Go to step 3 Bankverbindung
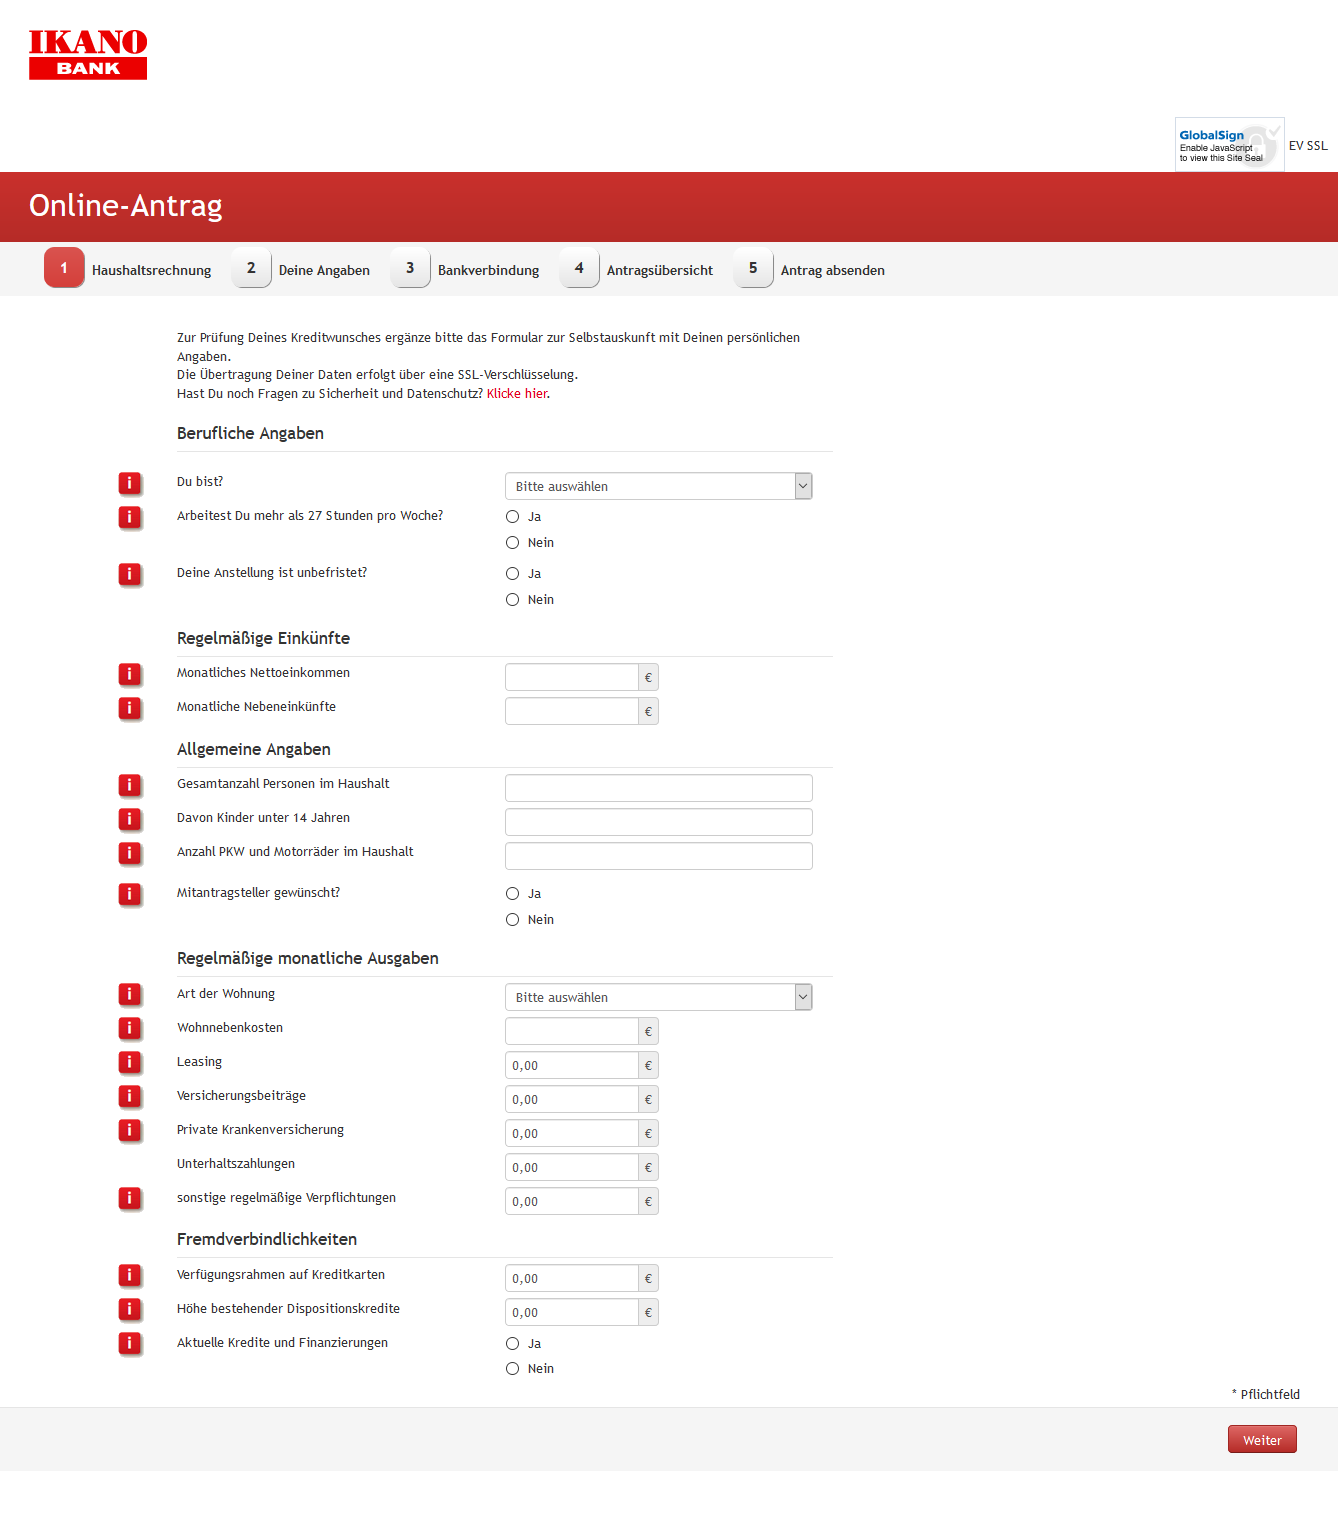Screen dimensions: 1340x1536 [x=465, y=269]
